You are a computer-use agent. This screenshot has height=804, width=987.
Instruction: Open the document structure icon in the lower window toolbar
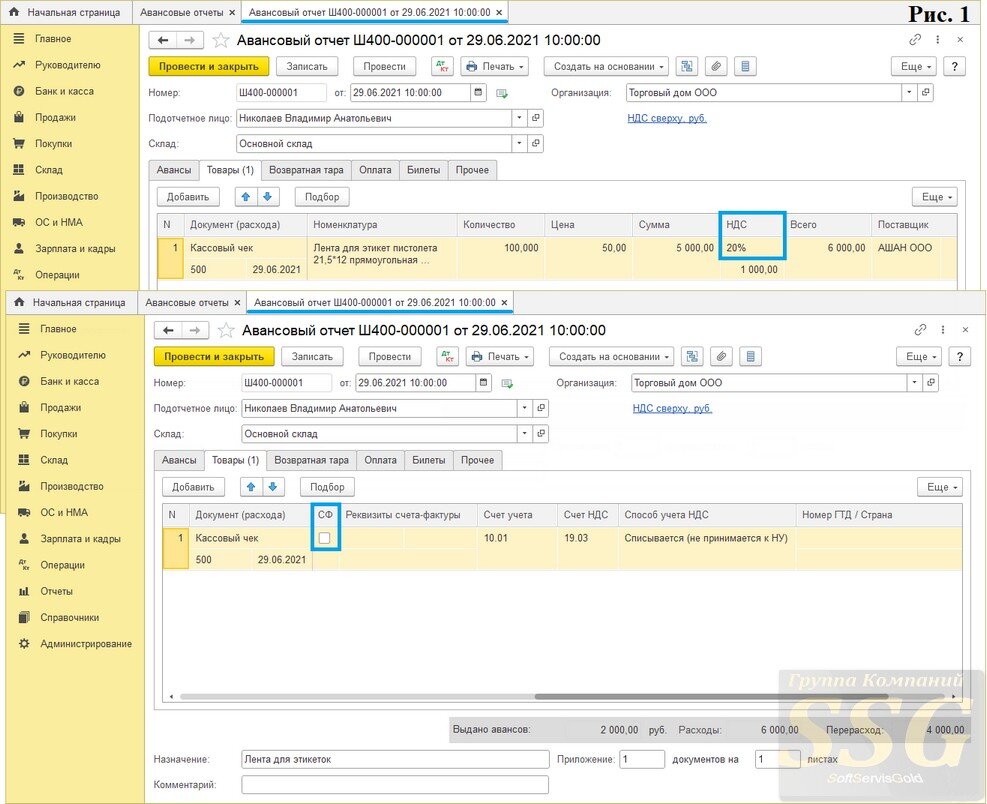pyautogui.click(x=692, y=356)
